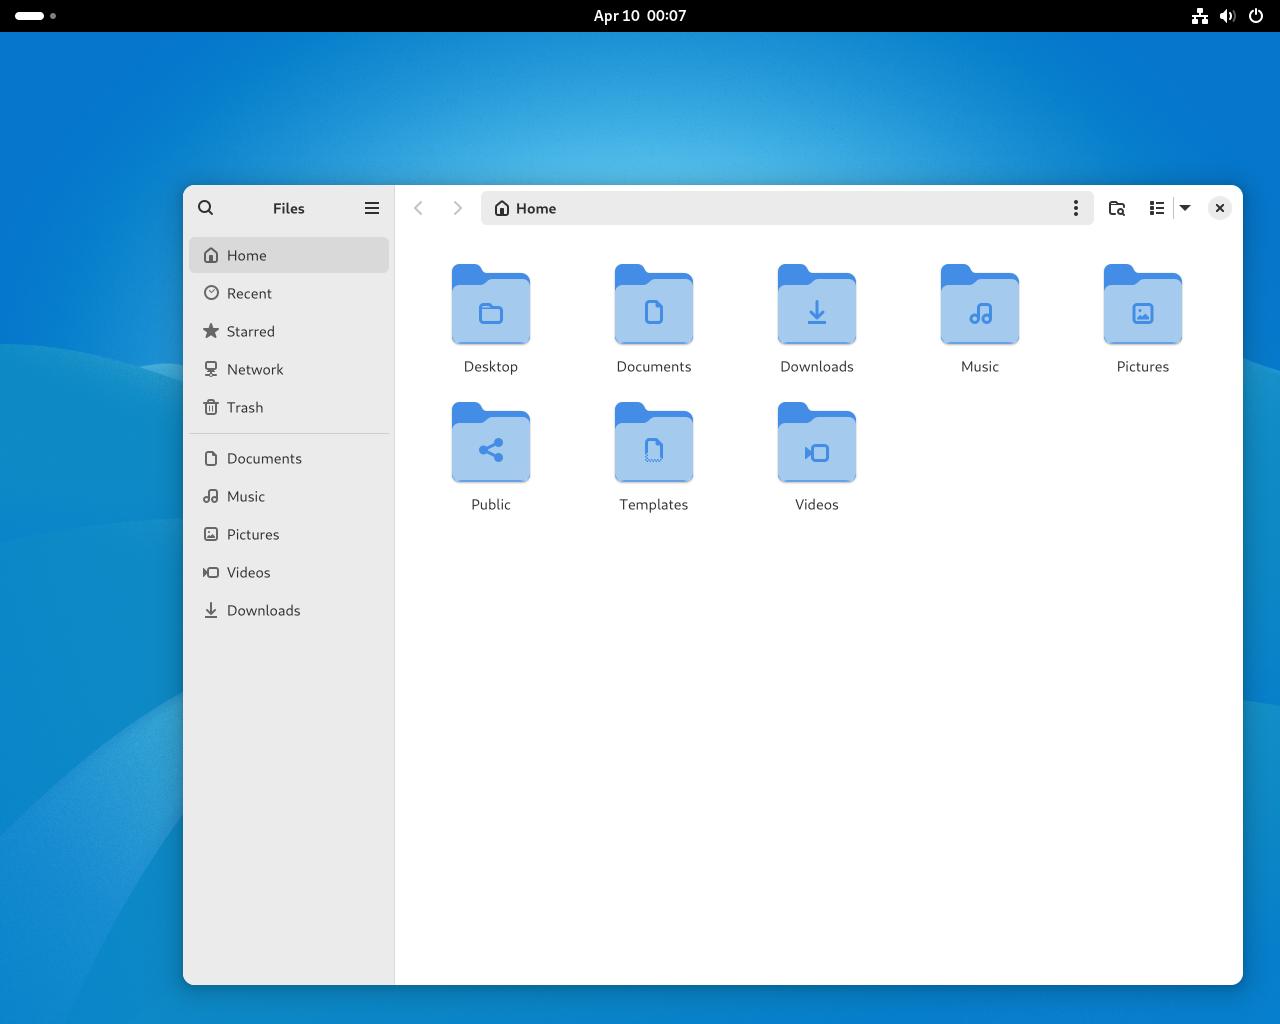1280x1024 pixels.
Task: Open the clock showing Apr 10 00:07
Action: coord(640,16)
